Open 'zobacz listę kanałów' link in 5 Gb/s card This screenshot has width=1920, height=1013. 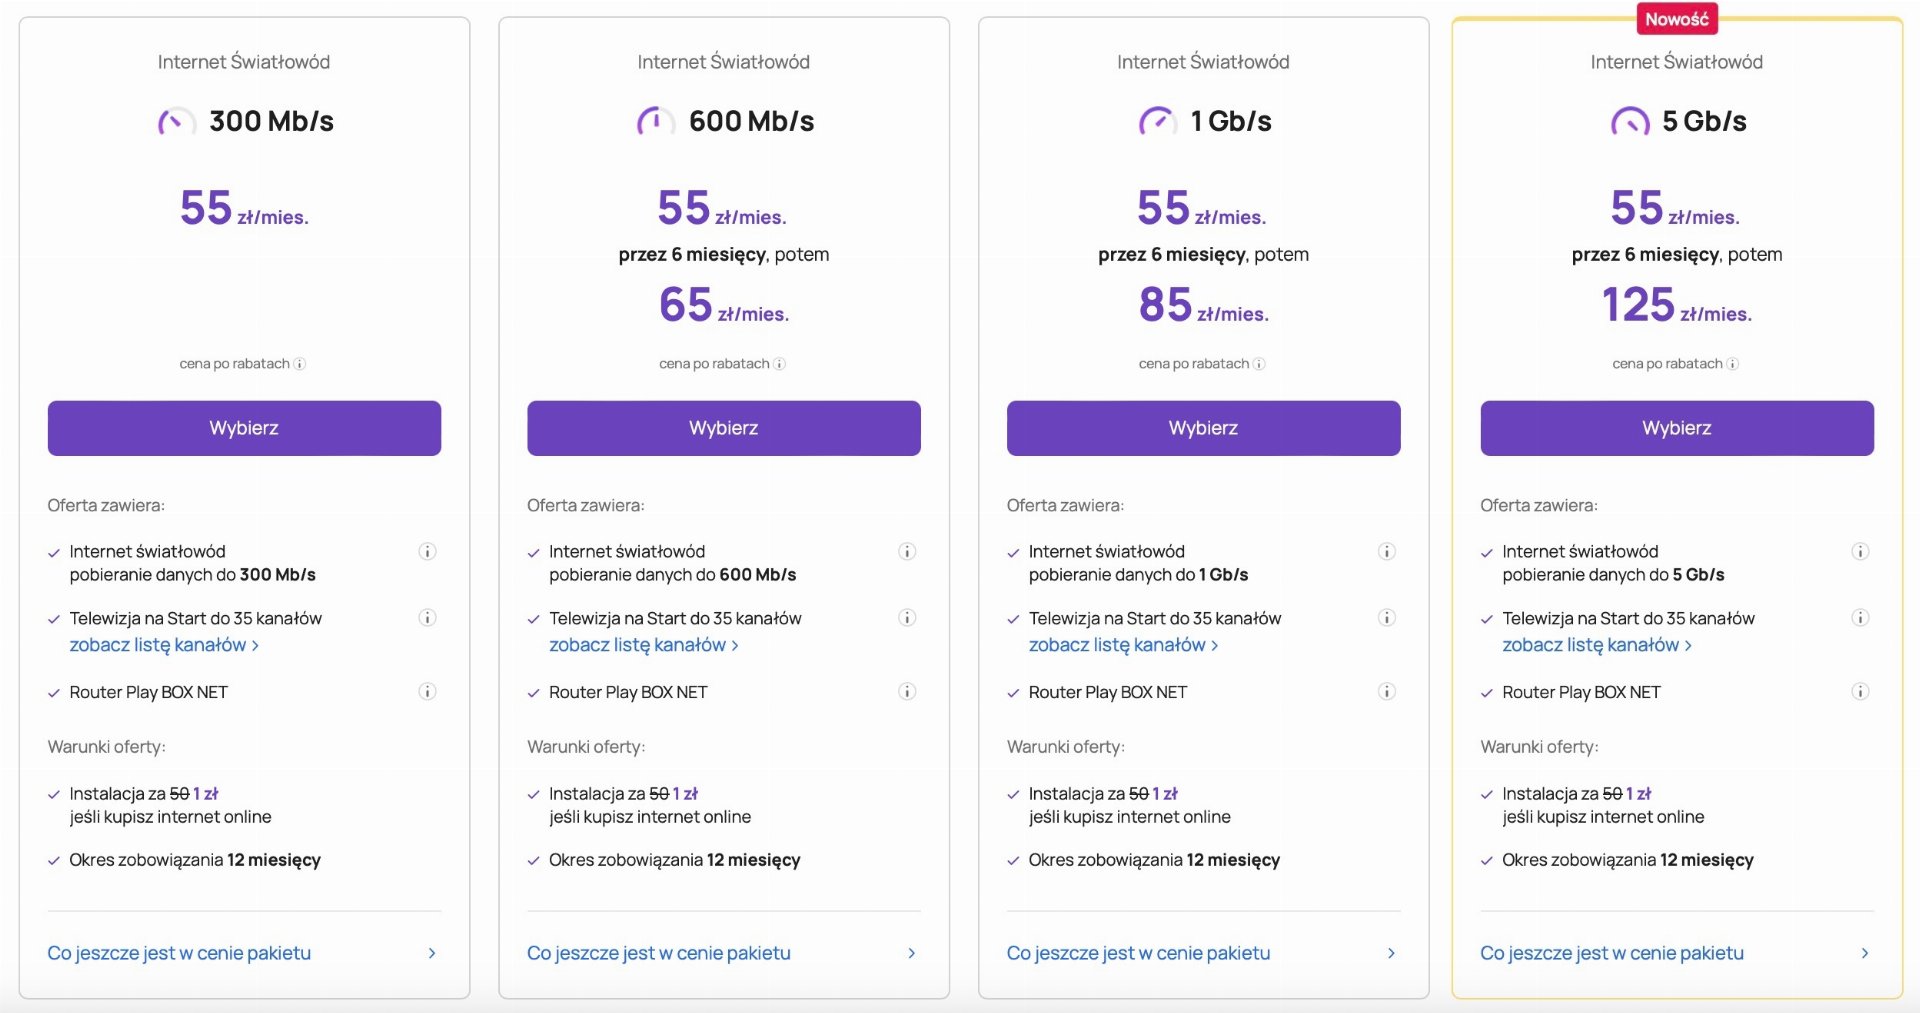(1597, 645)
